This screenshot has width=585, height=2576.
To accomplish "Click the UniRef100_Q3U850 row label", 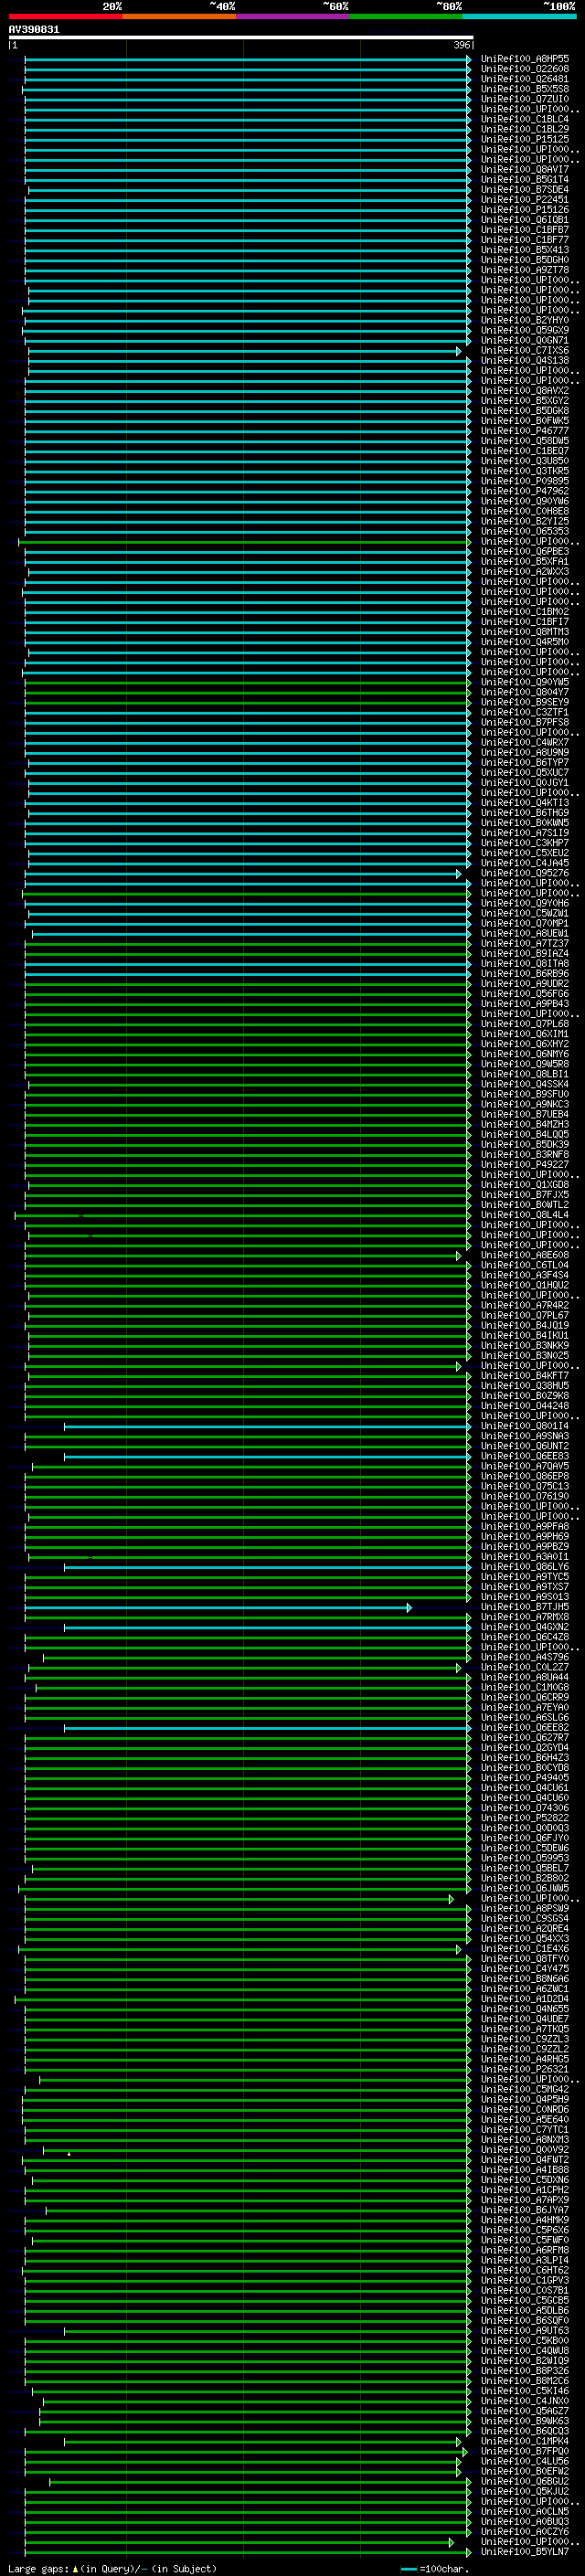I will 525,461.
